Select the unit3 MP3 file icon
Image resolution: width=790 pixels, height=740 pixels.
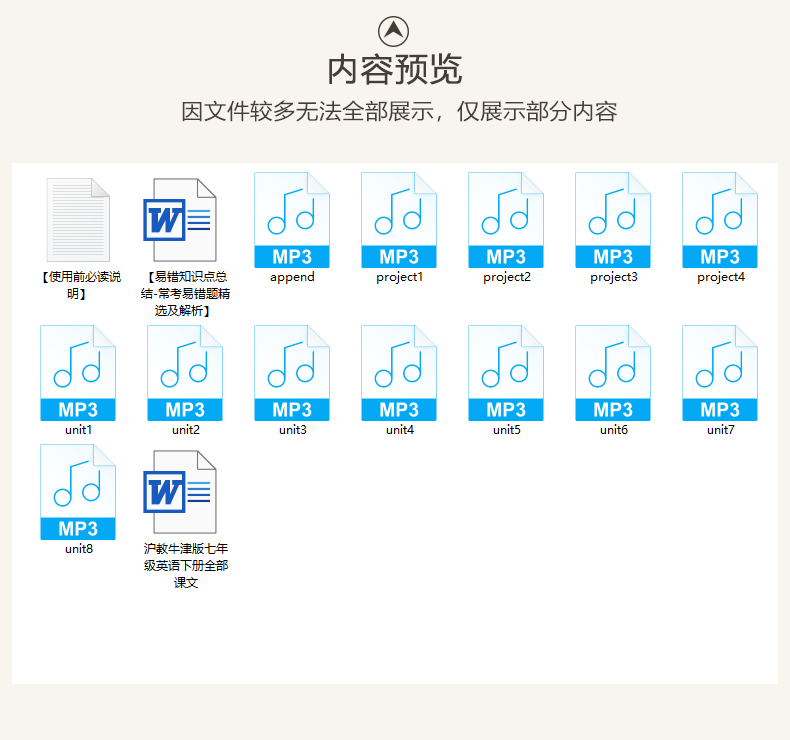pyautogui.click(x=292, y=373)
